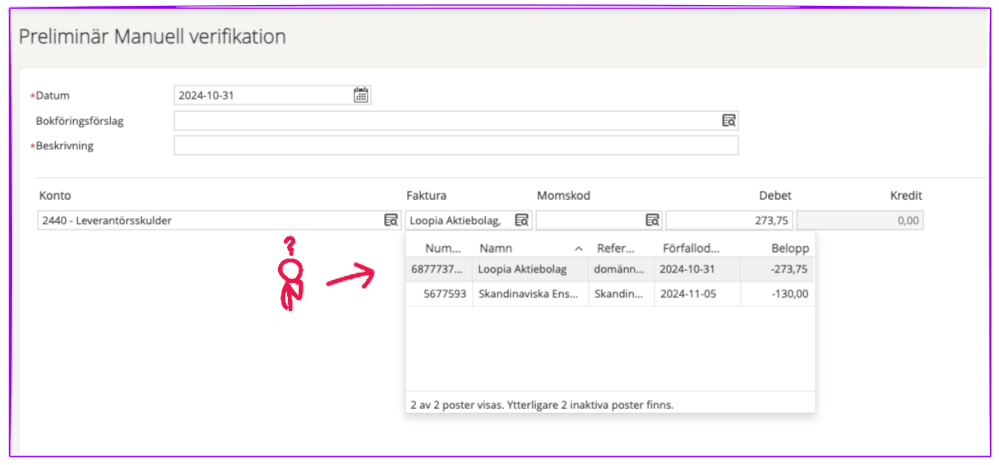The width and height of the screenshot is (999, 465).
Task: Sort by Förfallod... column header
Action: (x=696, y=247)
